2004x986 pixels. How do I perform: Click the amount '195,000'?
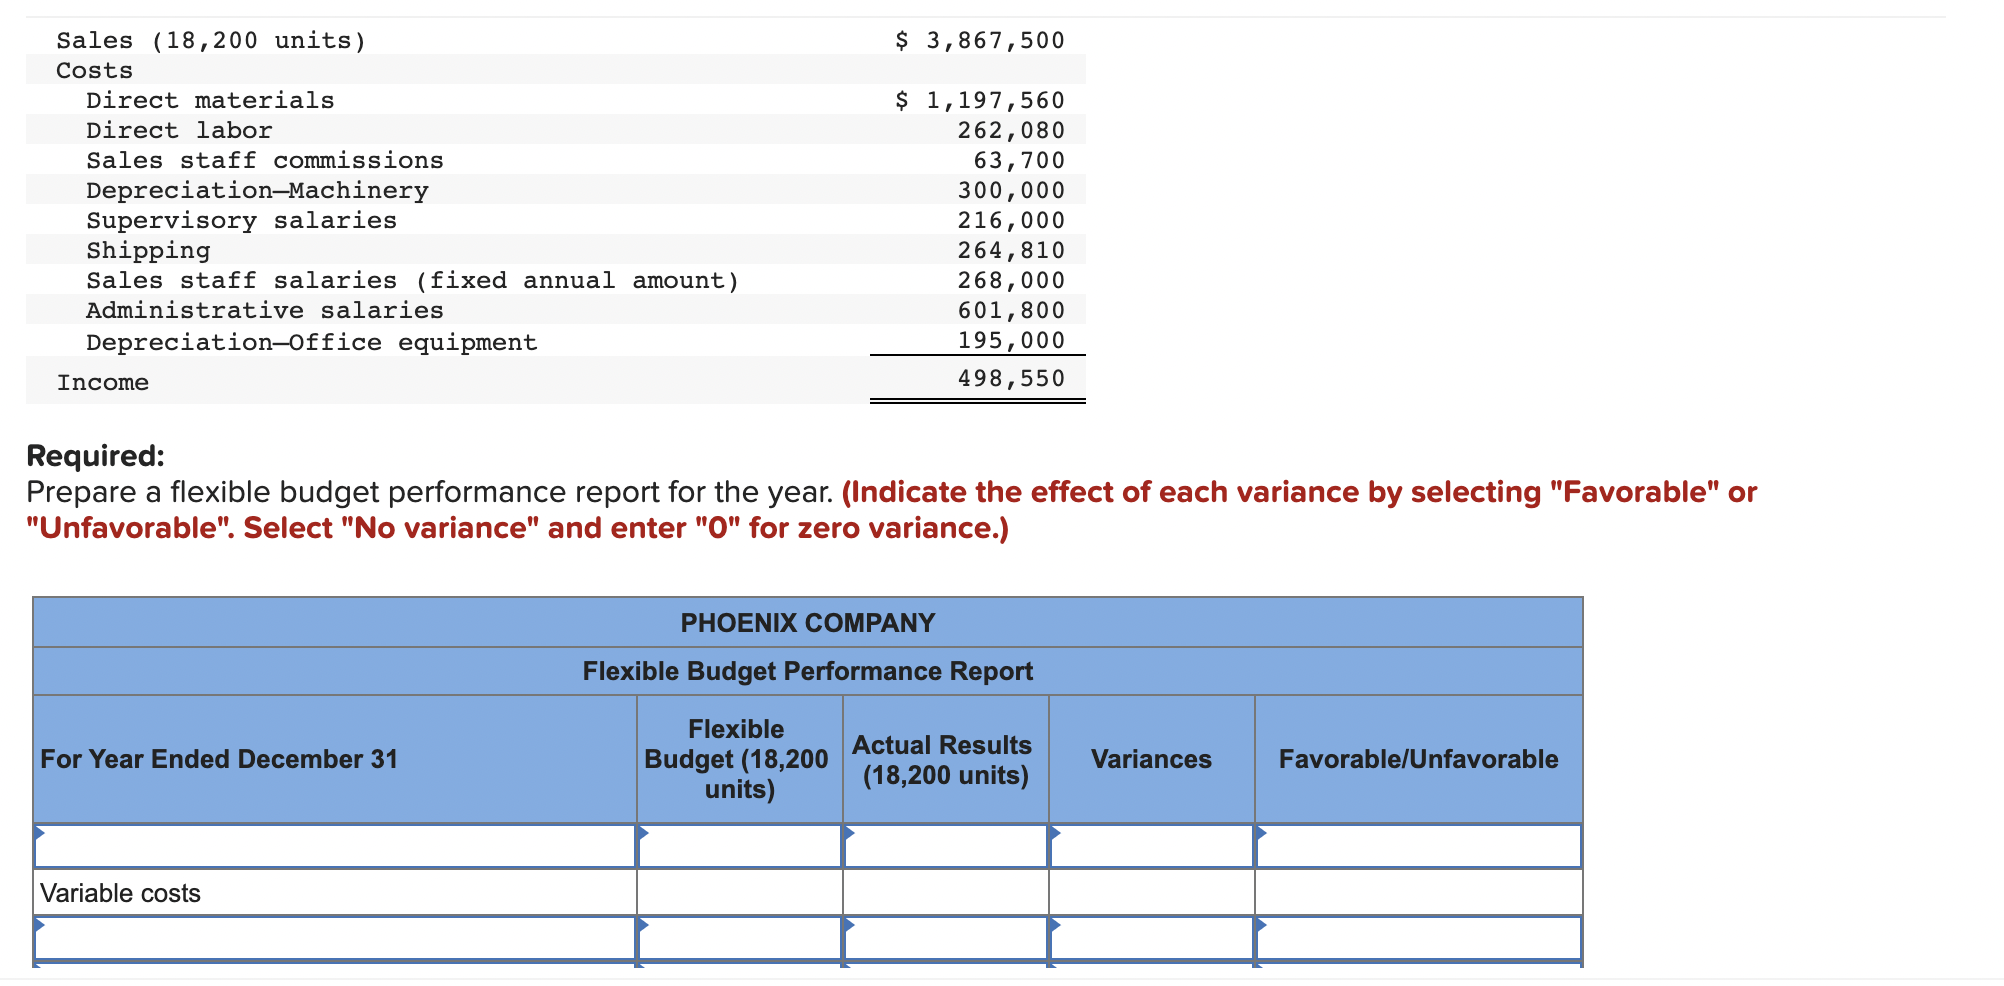click(x=1011, y=341)
